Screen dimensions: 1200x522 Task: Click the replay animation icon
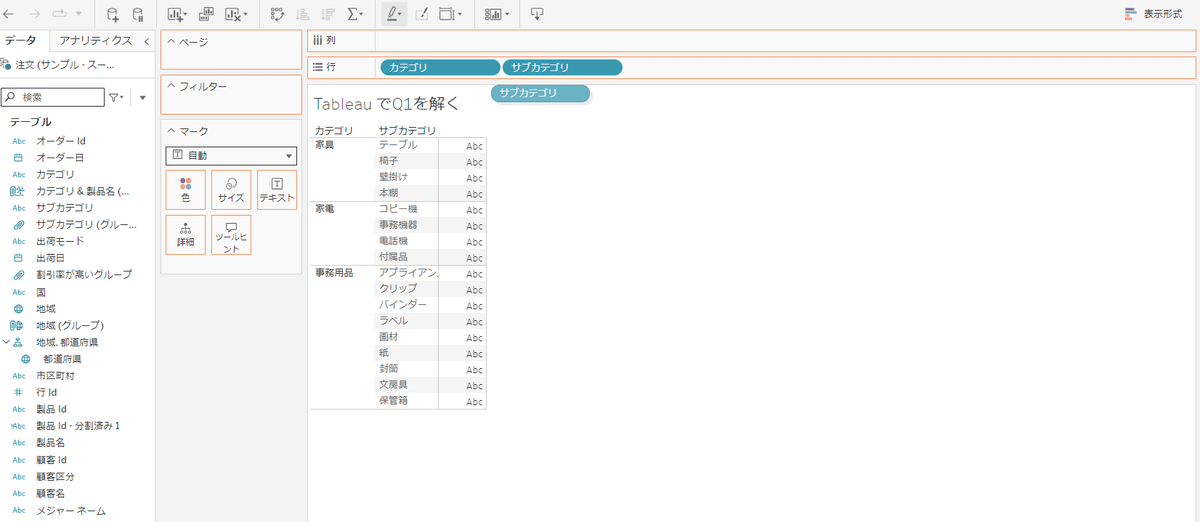(x=58, y=14)
